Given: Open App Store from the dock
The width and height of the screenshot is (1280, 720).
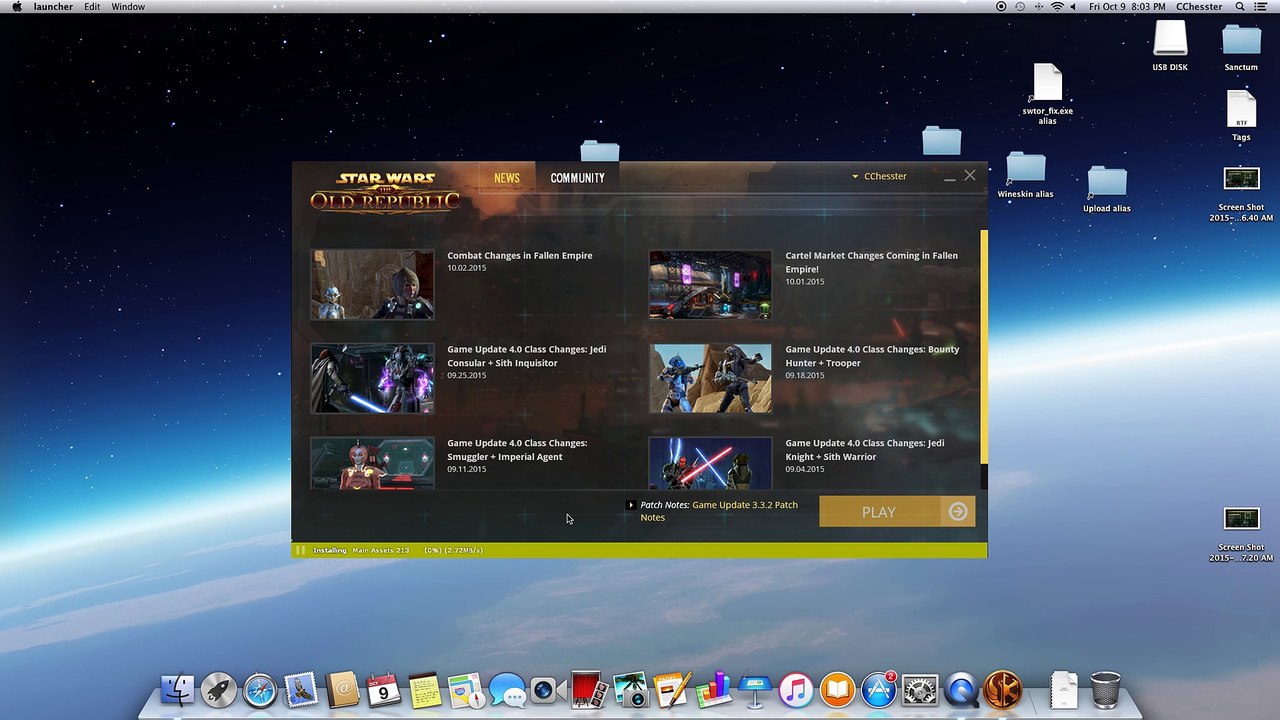Looking at the screenshot, I should (x=879, y=690).
